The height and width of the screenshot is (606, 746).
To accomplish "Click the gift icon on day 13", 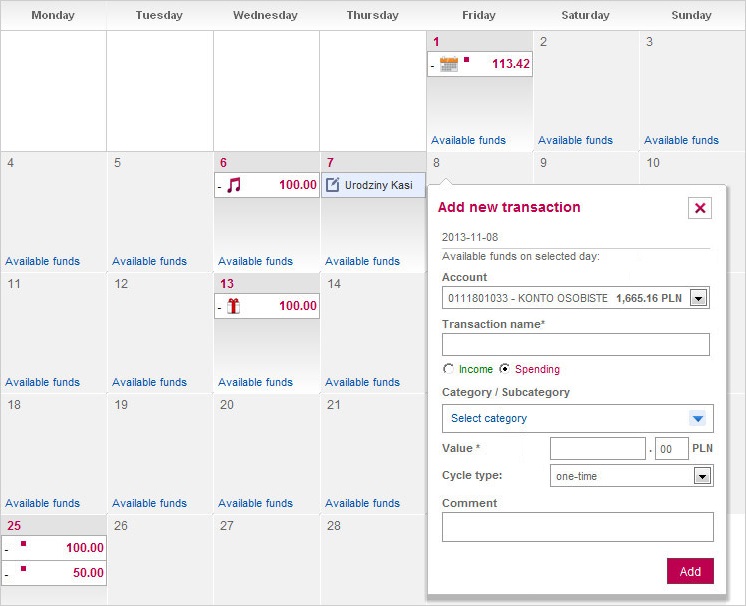I will (234, 306).
